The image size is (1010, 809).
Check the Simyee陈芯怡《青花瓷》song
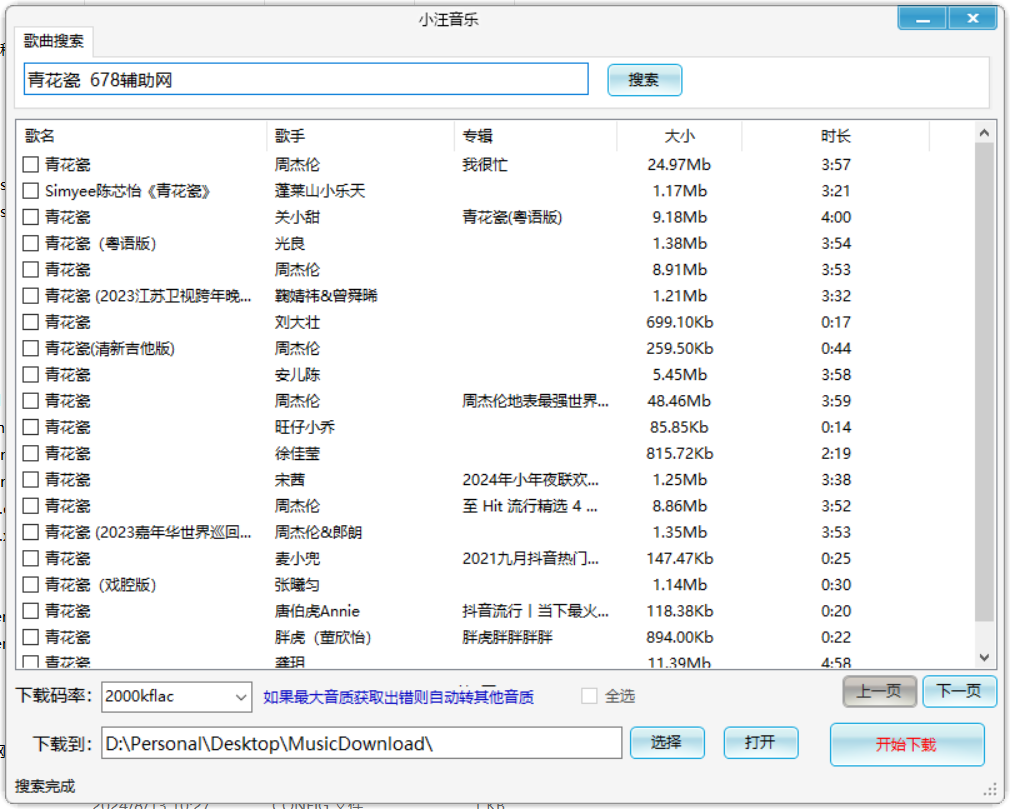coord(30,190)
